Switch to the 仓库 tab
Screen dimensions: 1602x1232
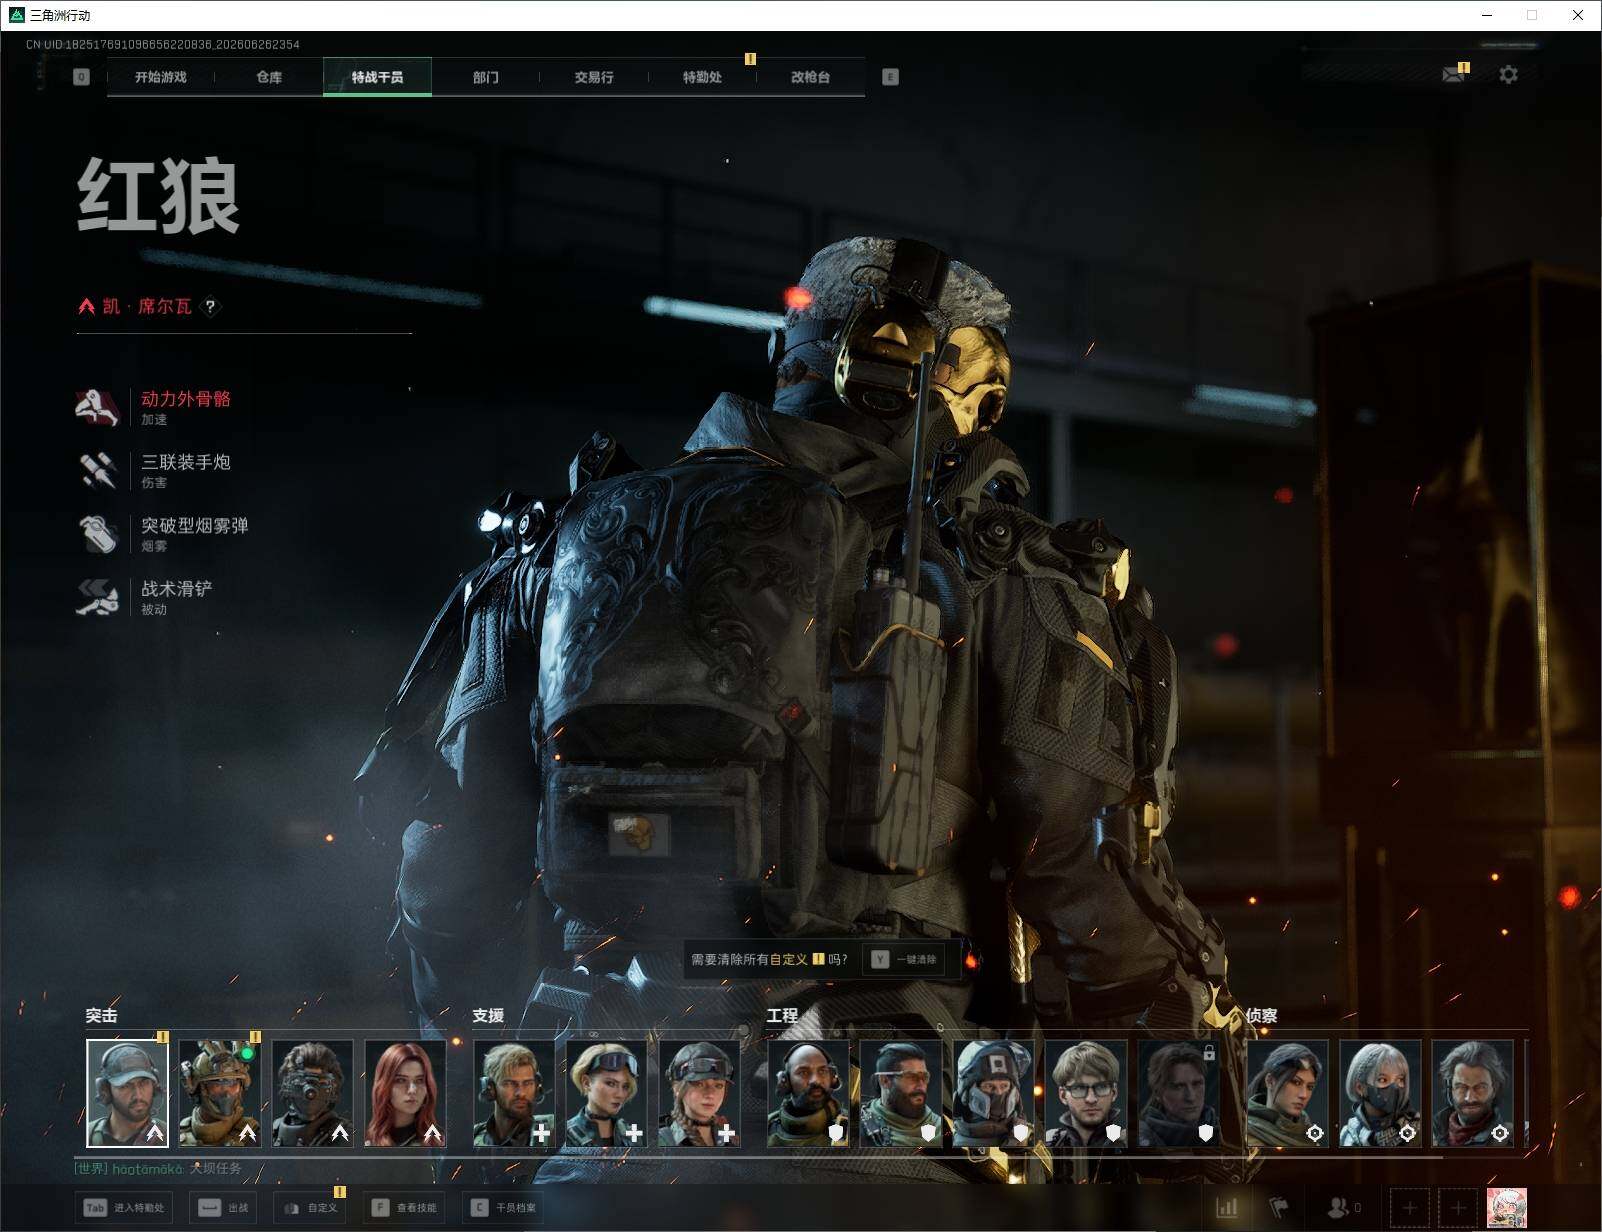(x=269, y=77)
